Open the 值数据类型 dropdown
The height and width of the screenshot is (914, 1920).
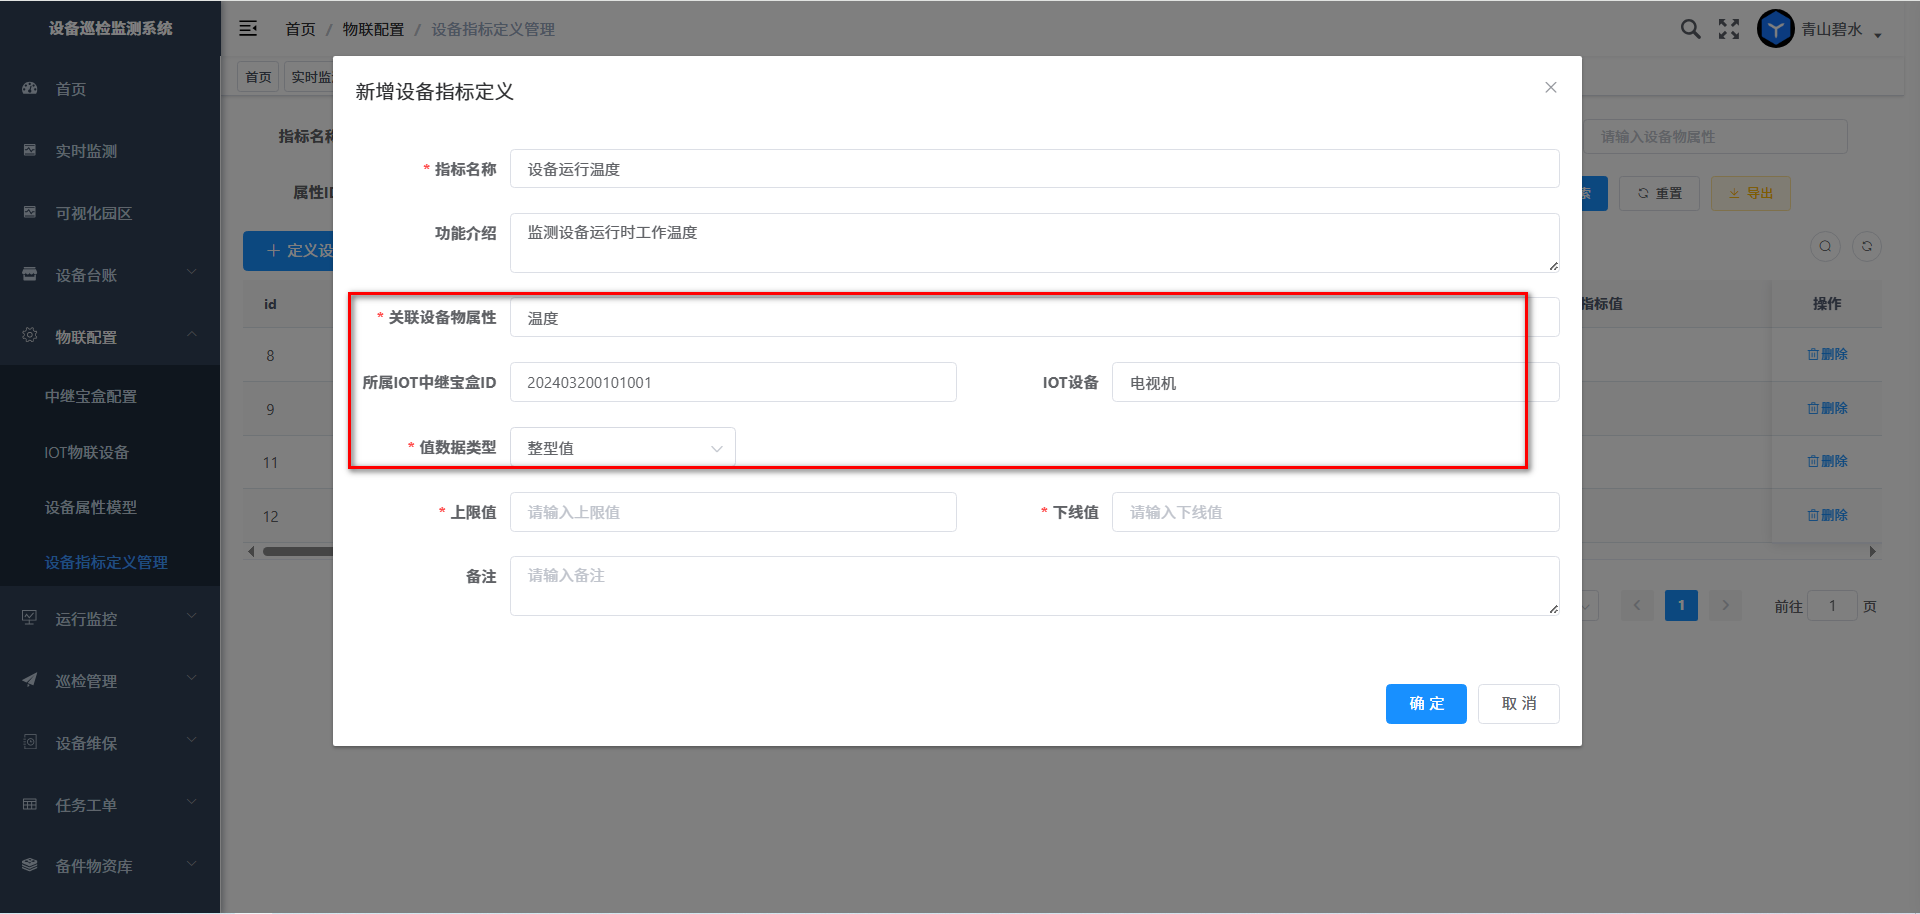[x=622, y=448]
